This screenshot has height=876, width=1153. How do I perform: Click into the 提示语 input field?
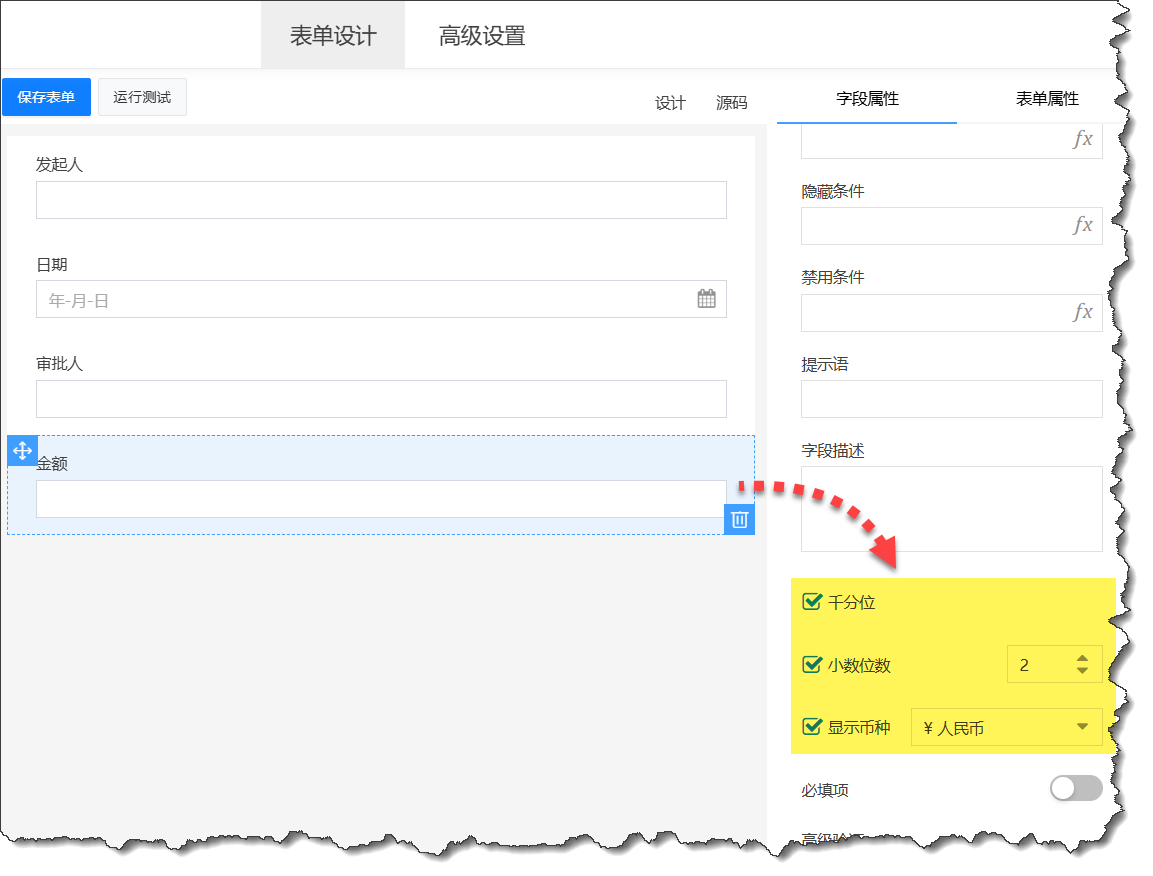point(950,399)
